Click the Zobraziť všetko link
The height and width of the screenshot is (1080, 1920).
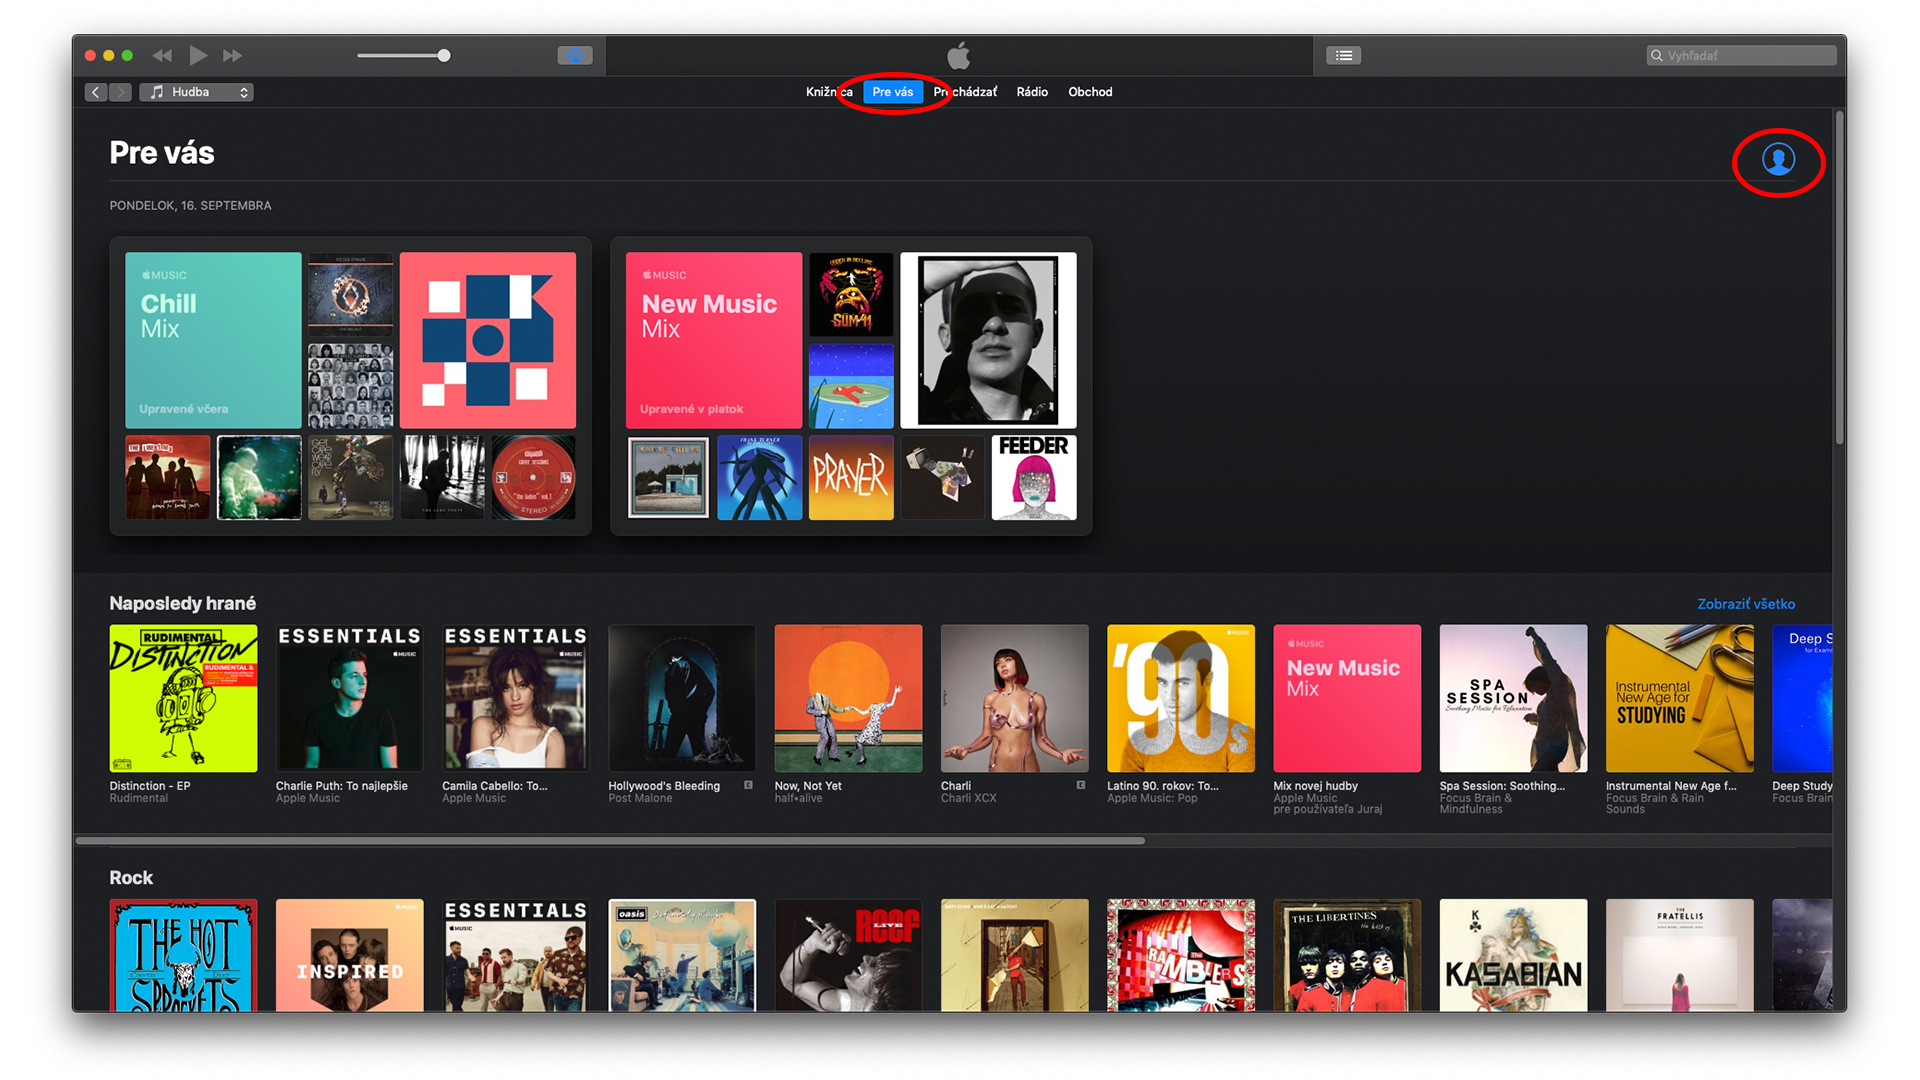point(1745,604)
